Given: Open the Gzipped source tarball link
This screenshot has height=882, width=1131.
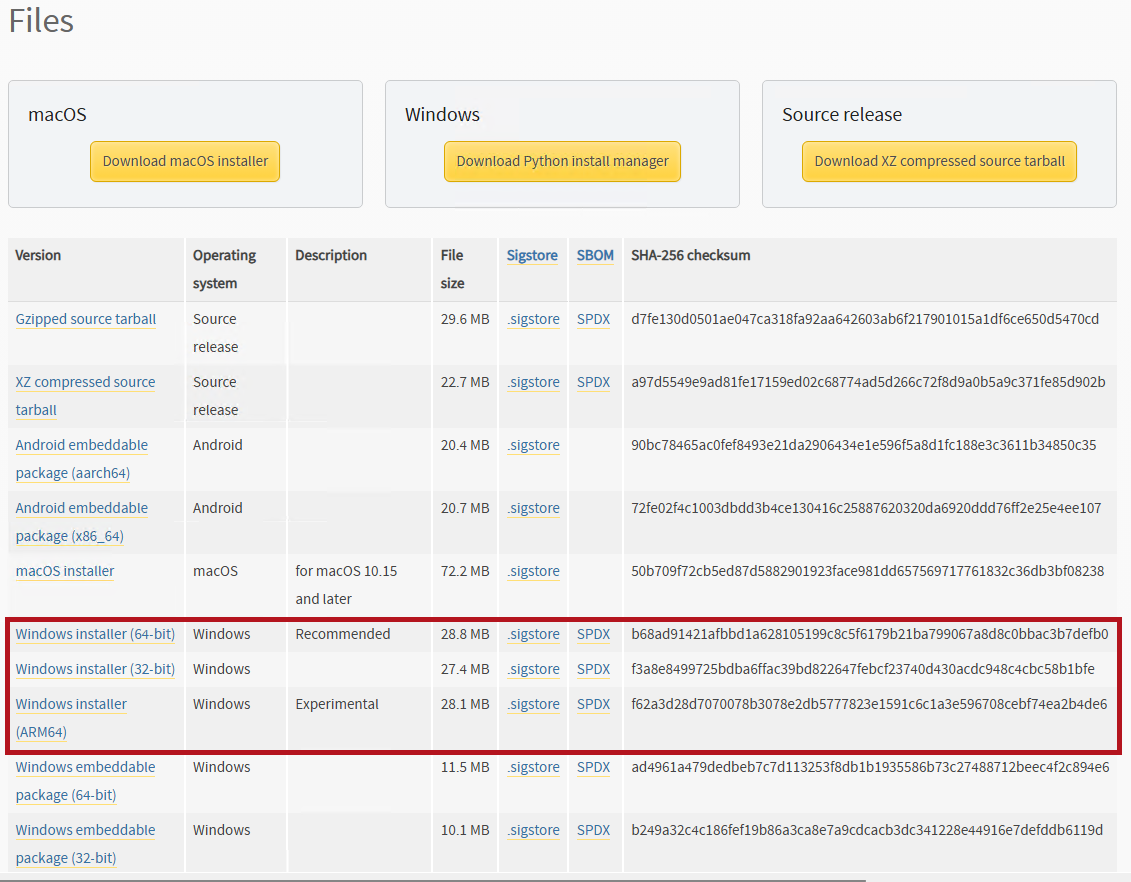Looking at the screenshot, I should [86, 319].
